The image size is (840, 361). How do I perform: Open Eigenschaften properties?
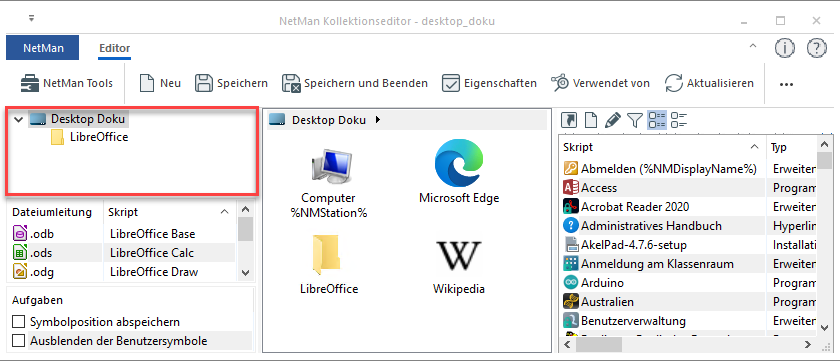[489, 84]
